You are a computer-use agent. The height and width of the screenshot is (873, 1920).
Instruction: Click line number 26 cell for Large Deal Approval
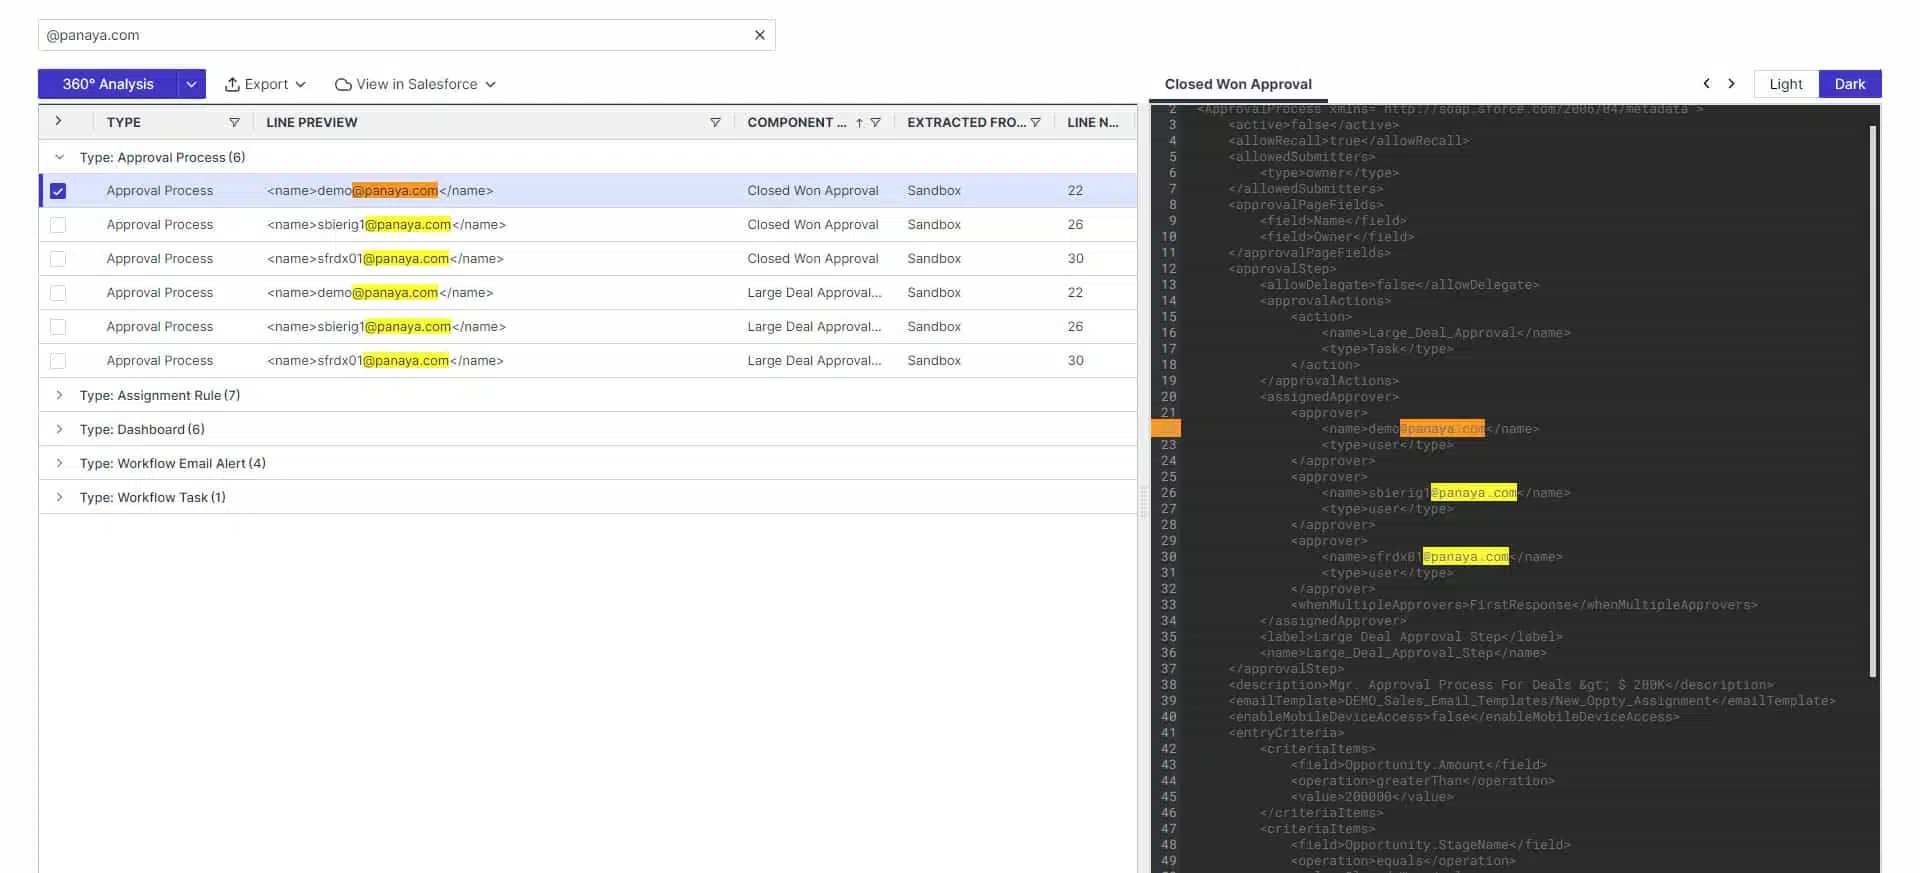click(1075, 327)
